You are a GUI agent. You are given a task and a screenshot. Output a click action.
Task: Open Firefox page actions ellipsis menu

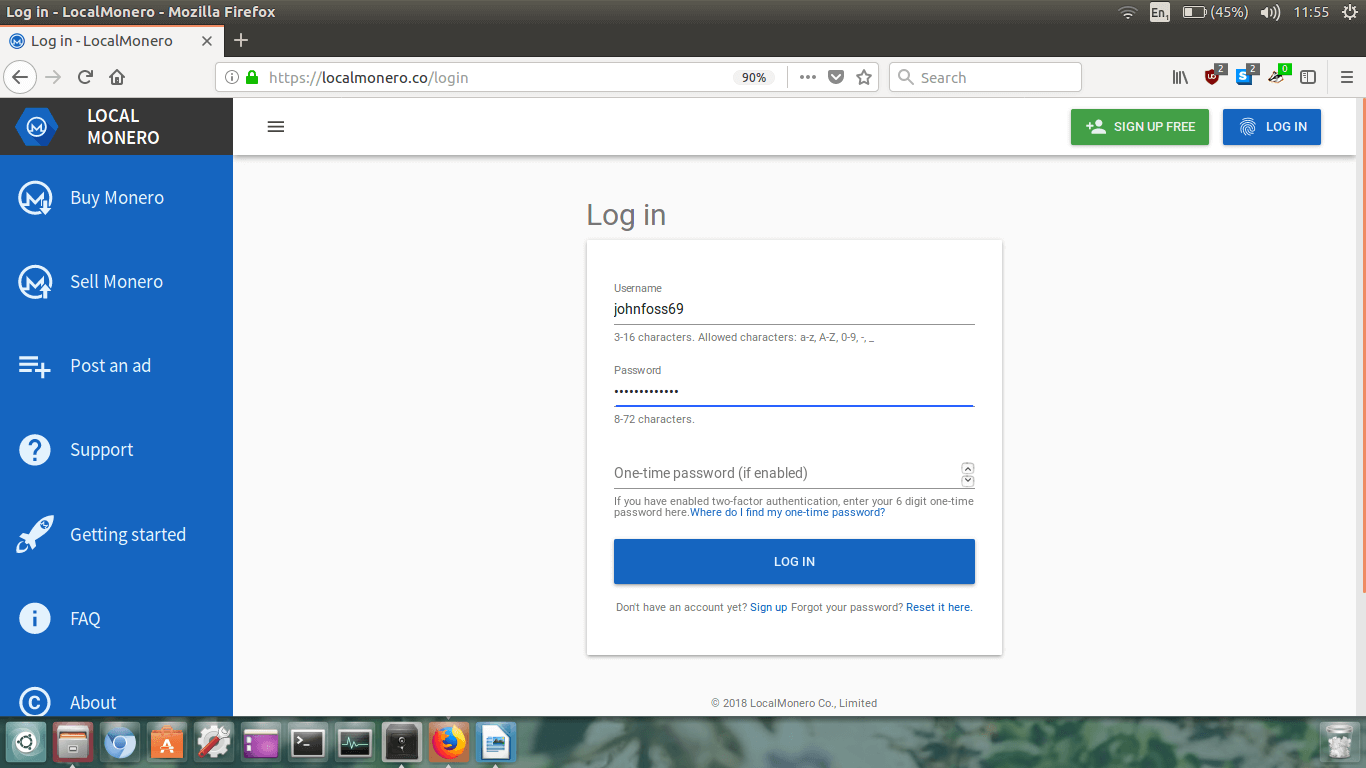point(808,78)
